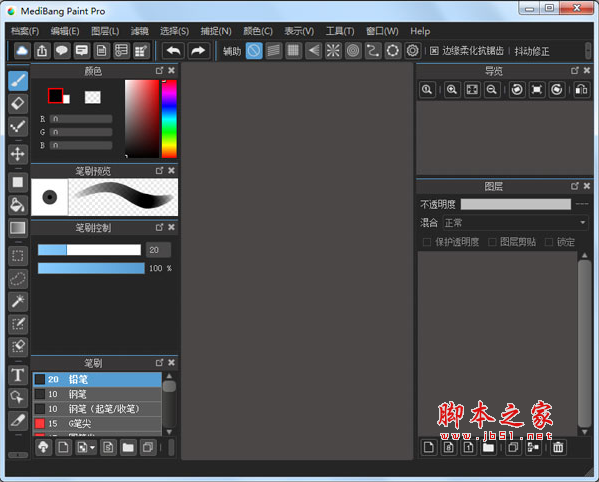This screenshot has width=599, height=482.
Task: Enable radial snap
Action: click(x=333, y=51)
